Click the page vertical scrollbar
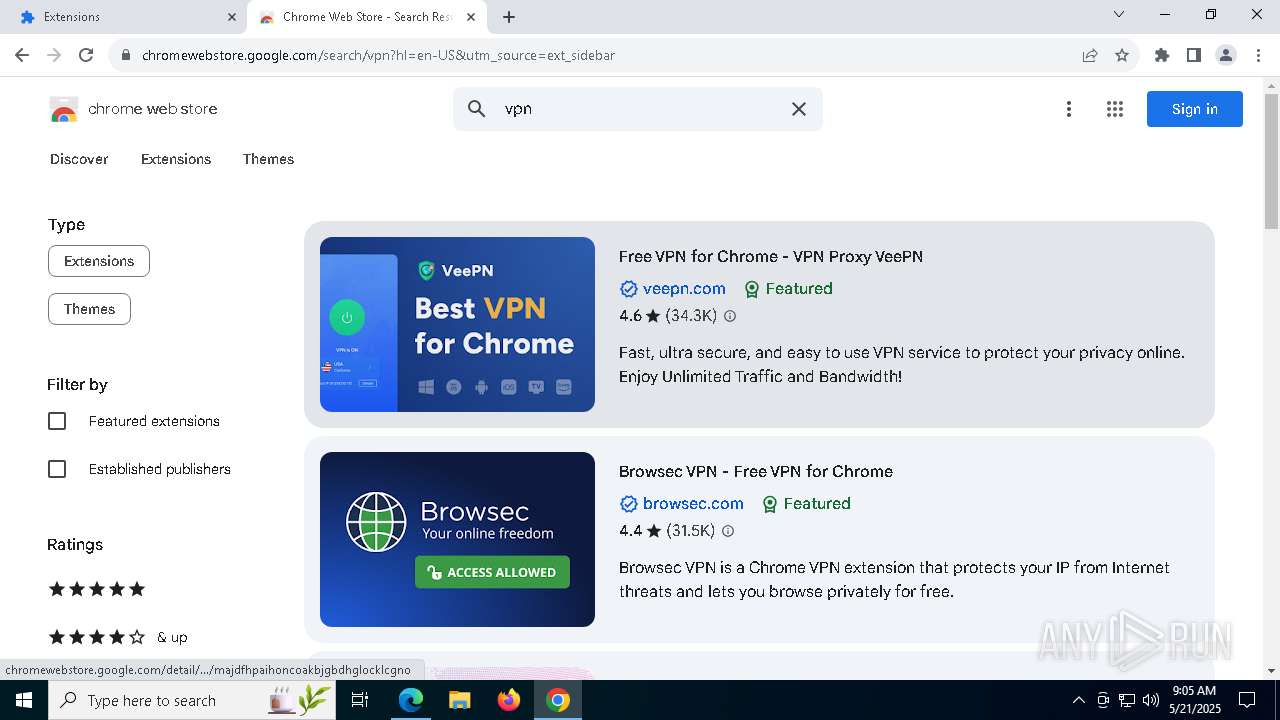1280x720 pixels. [1271, 162]
